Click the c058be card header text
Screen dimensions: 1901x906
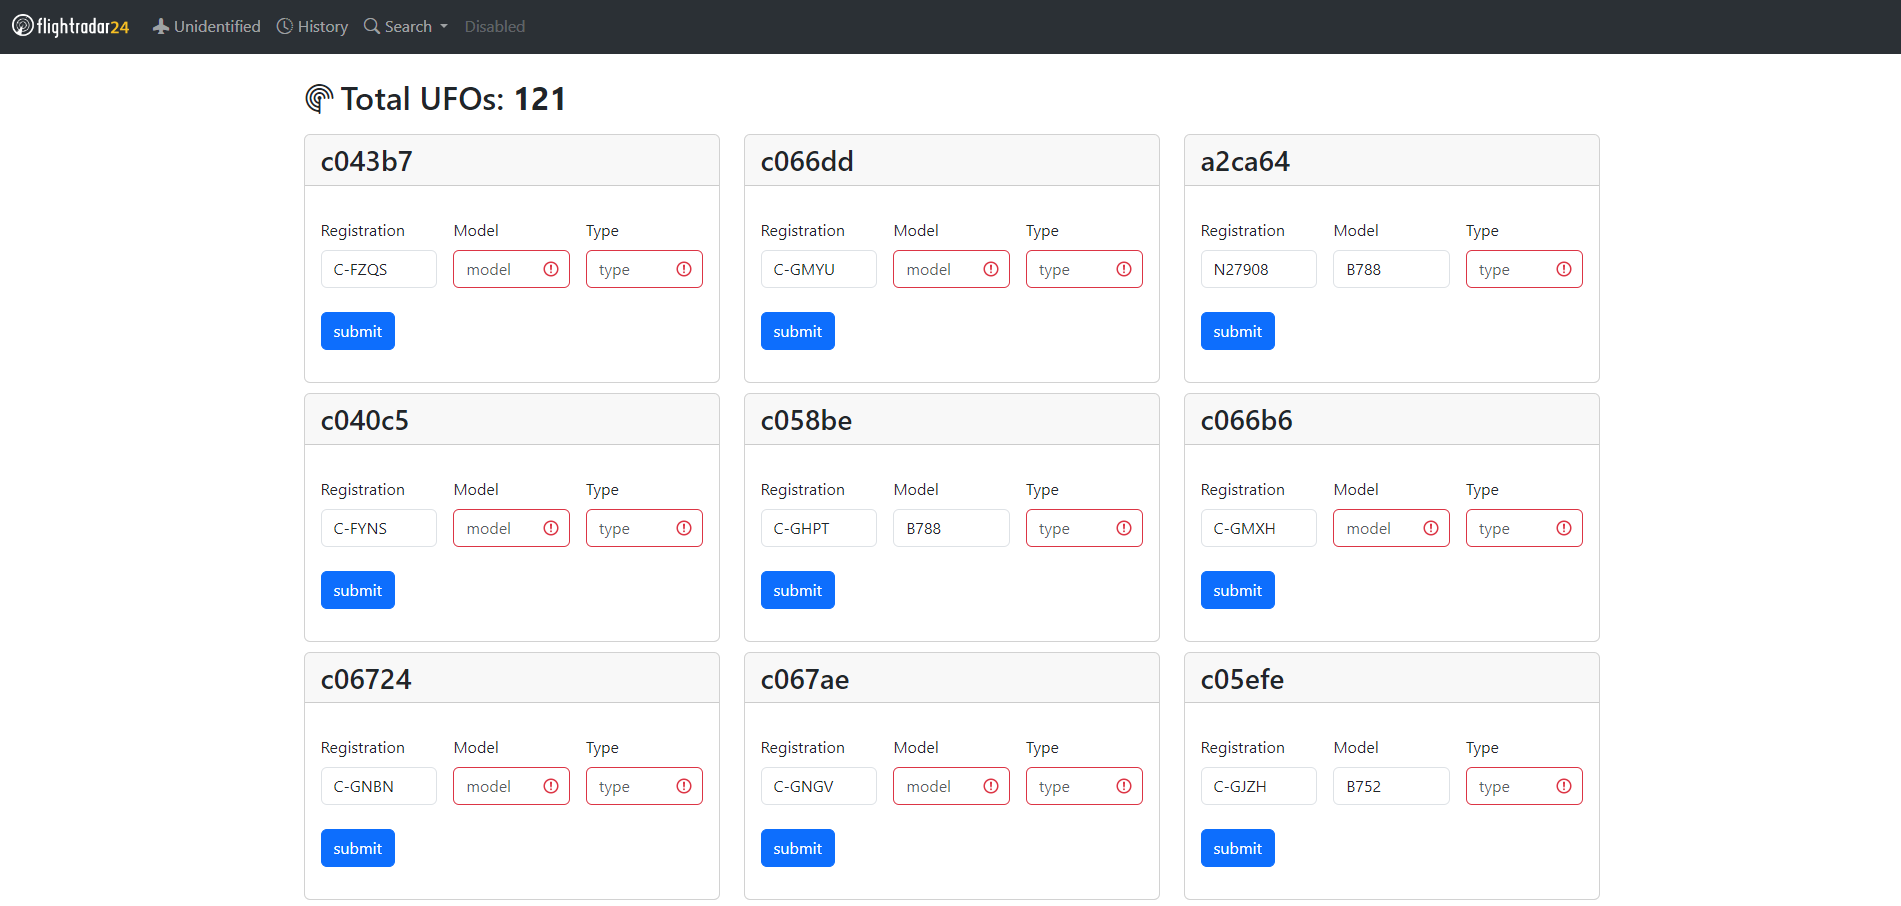click(x=806, y=420)
